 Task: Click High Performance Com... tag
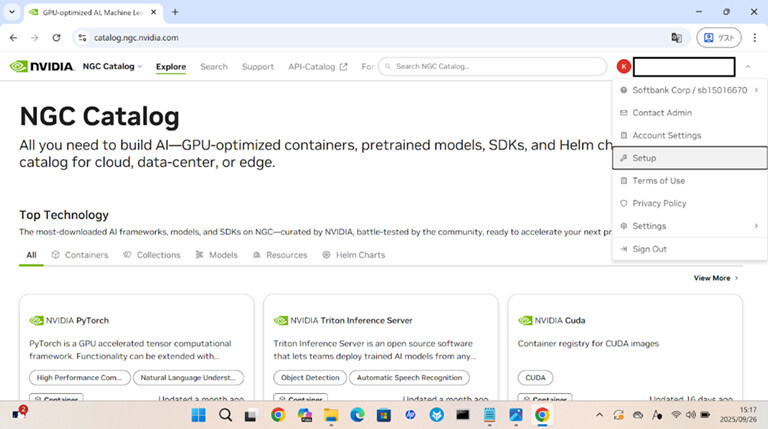[x=80, y=378]
